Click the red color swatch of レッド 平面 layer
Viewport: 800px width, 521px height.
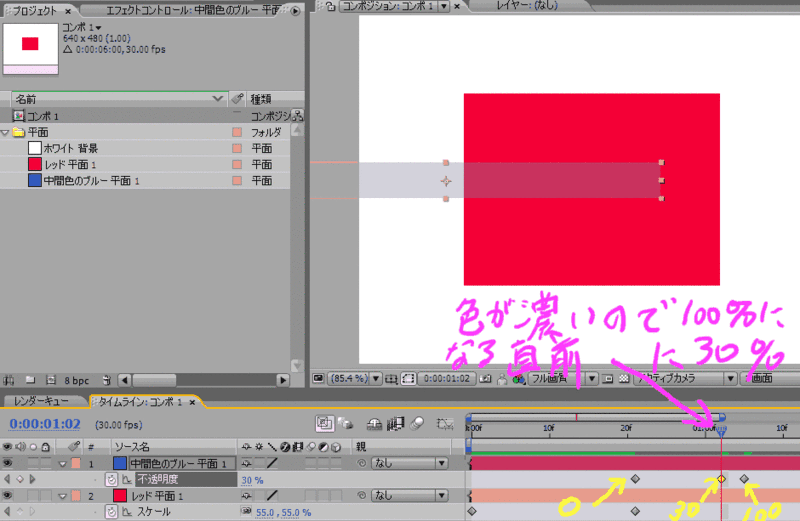[x=120, y=495]
